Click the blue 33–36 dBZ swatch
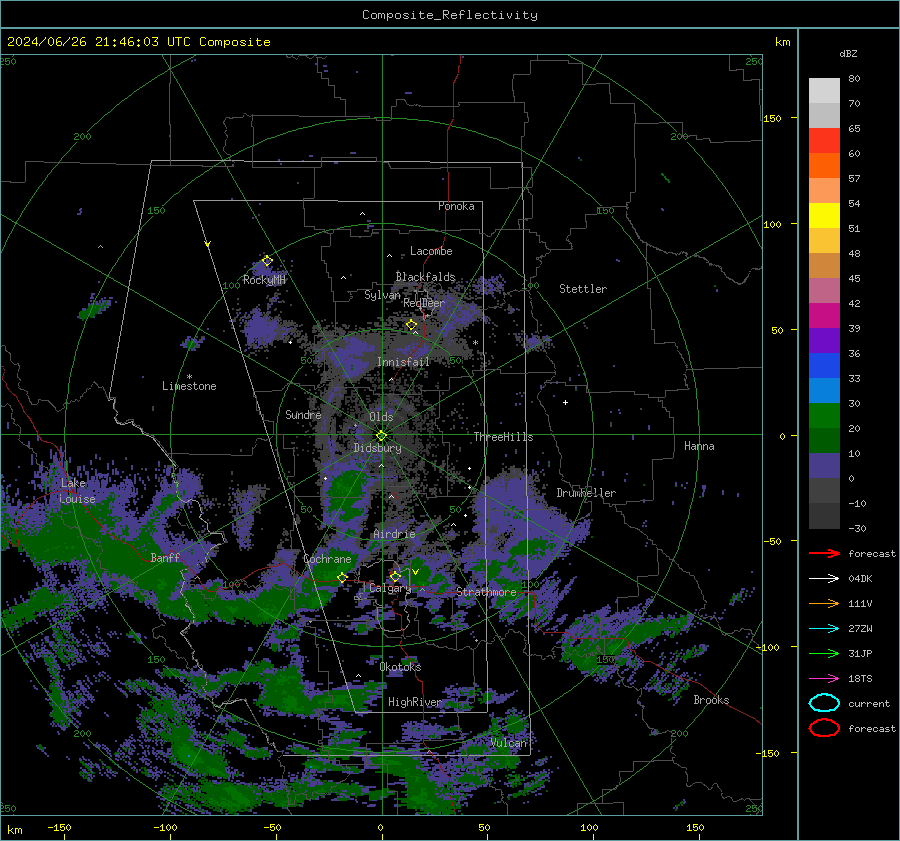The width and height of the screenshot is (900, 841). click(824, 366)
